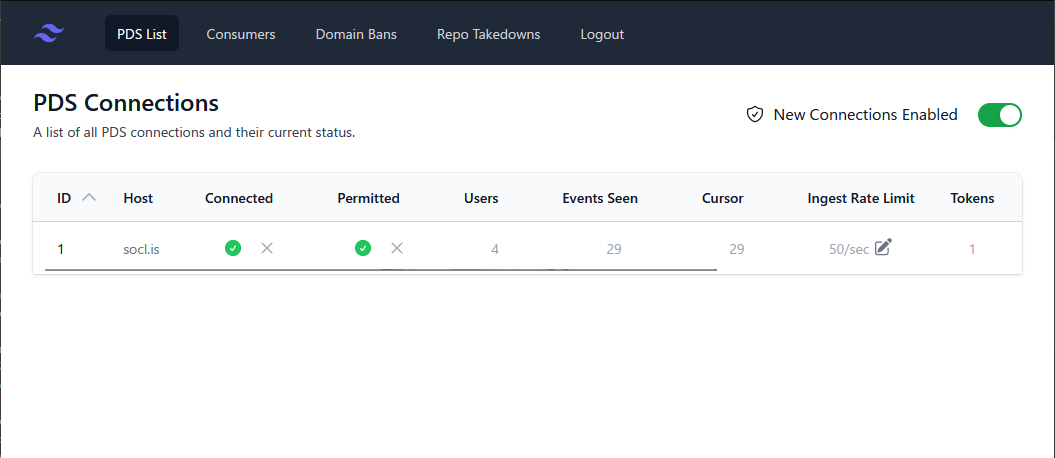Viewport: 1055px width, 458px height.
Task: Go to the Domain Bans page
Action: (x=356, y=34)
